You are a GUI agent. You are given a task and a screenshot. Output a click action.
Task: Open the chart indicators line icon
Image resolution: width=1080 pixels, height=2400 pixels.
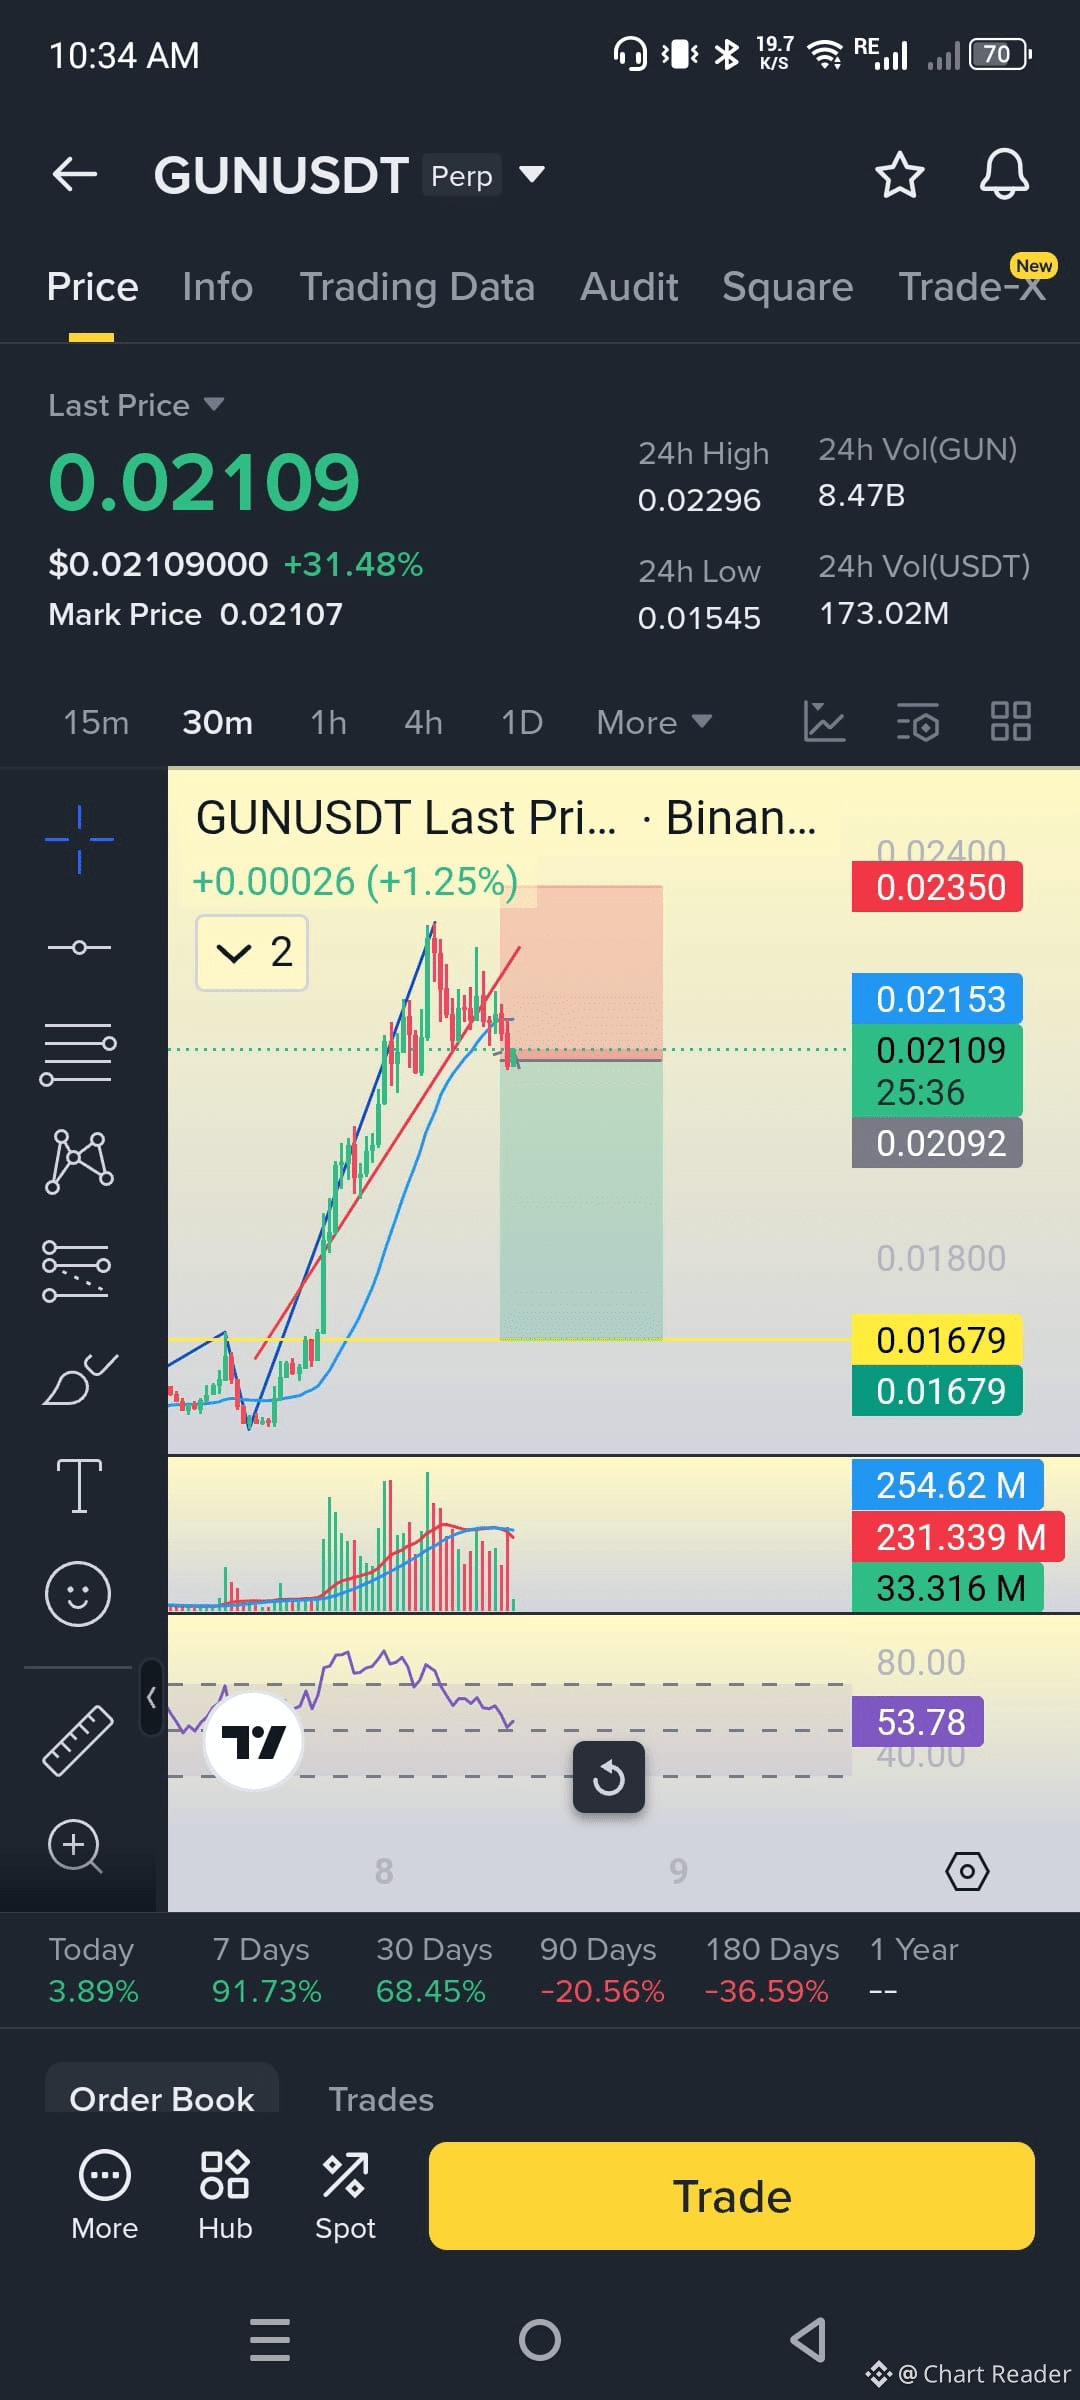coord(824,721)
